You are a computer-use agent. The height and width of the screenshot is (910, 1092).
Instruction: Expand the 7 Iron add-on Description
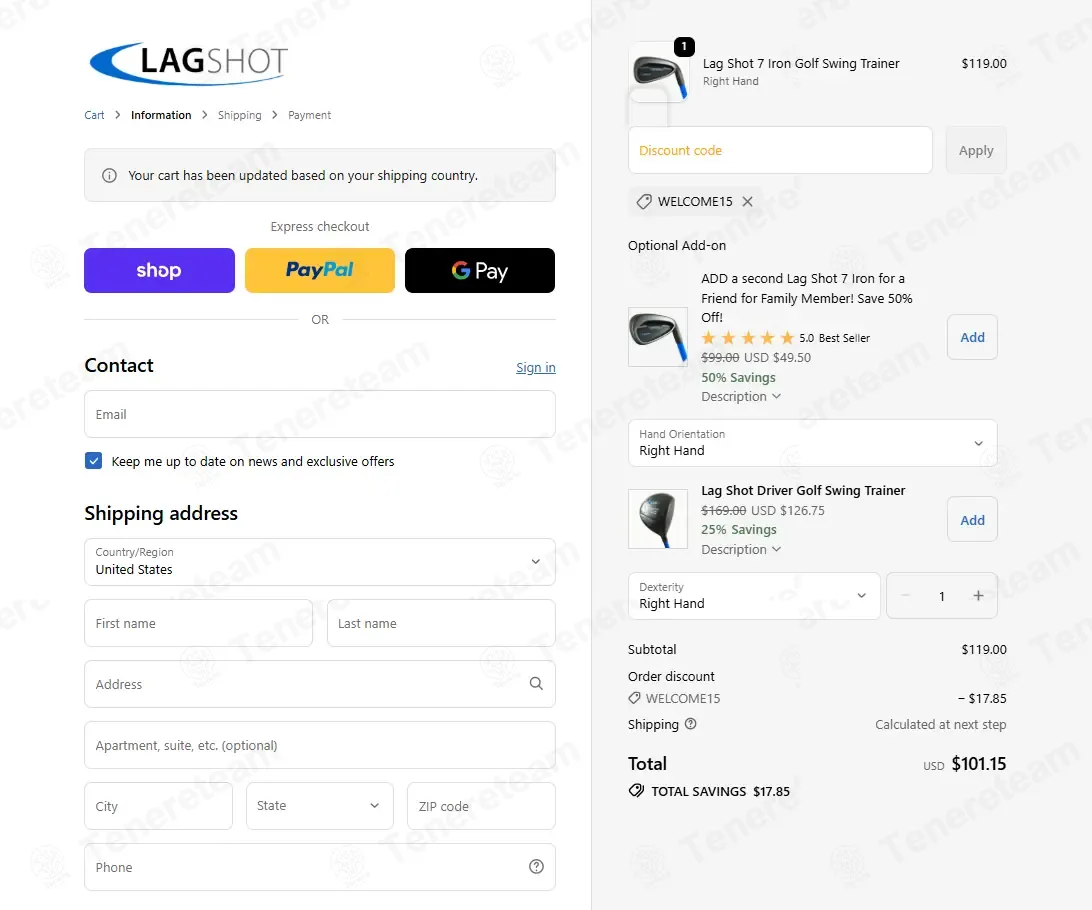pyautogui.click(x=741, y=396)
